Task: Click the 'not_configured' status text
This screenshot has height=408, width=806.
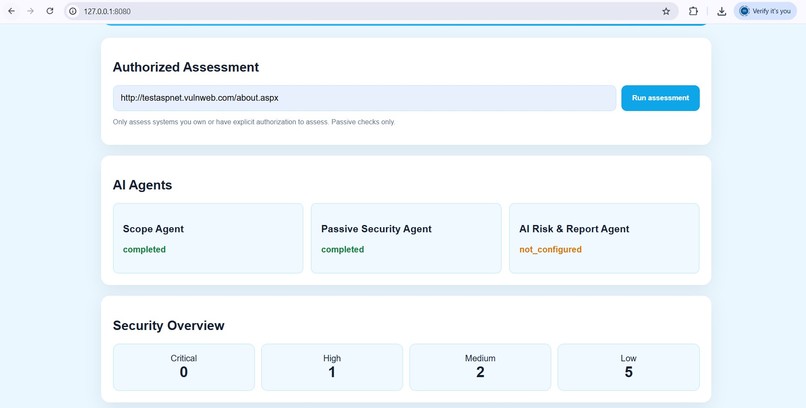Action: tap(550, 249)
